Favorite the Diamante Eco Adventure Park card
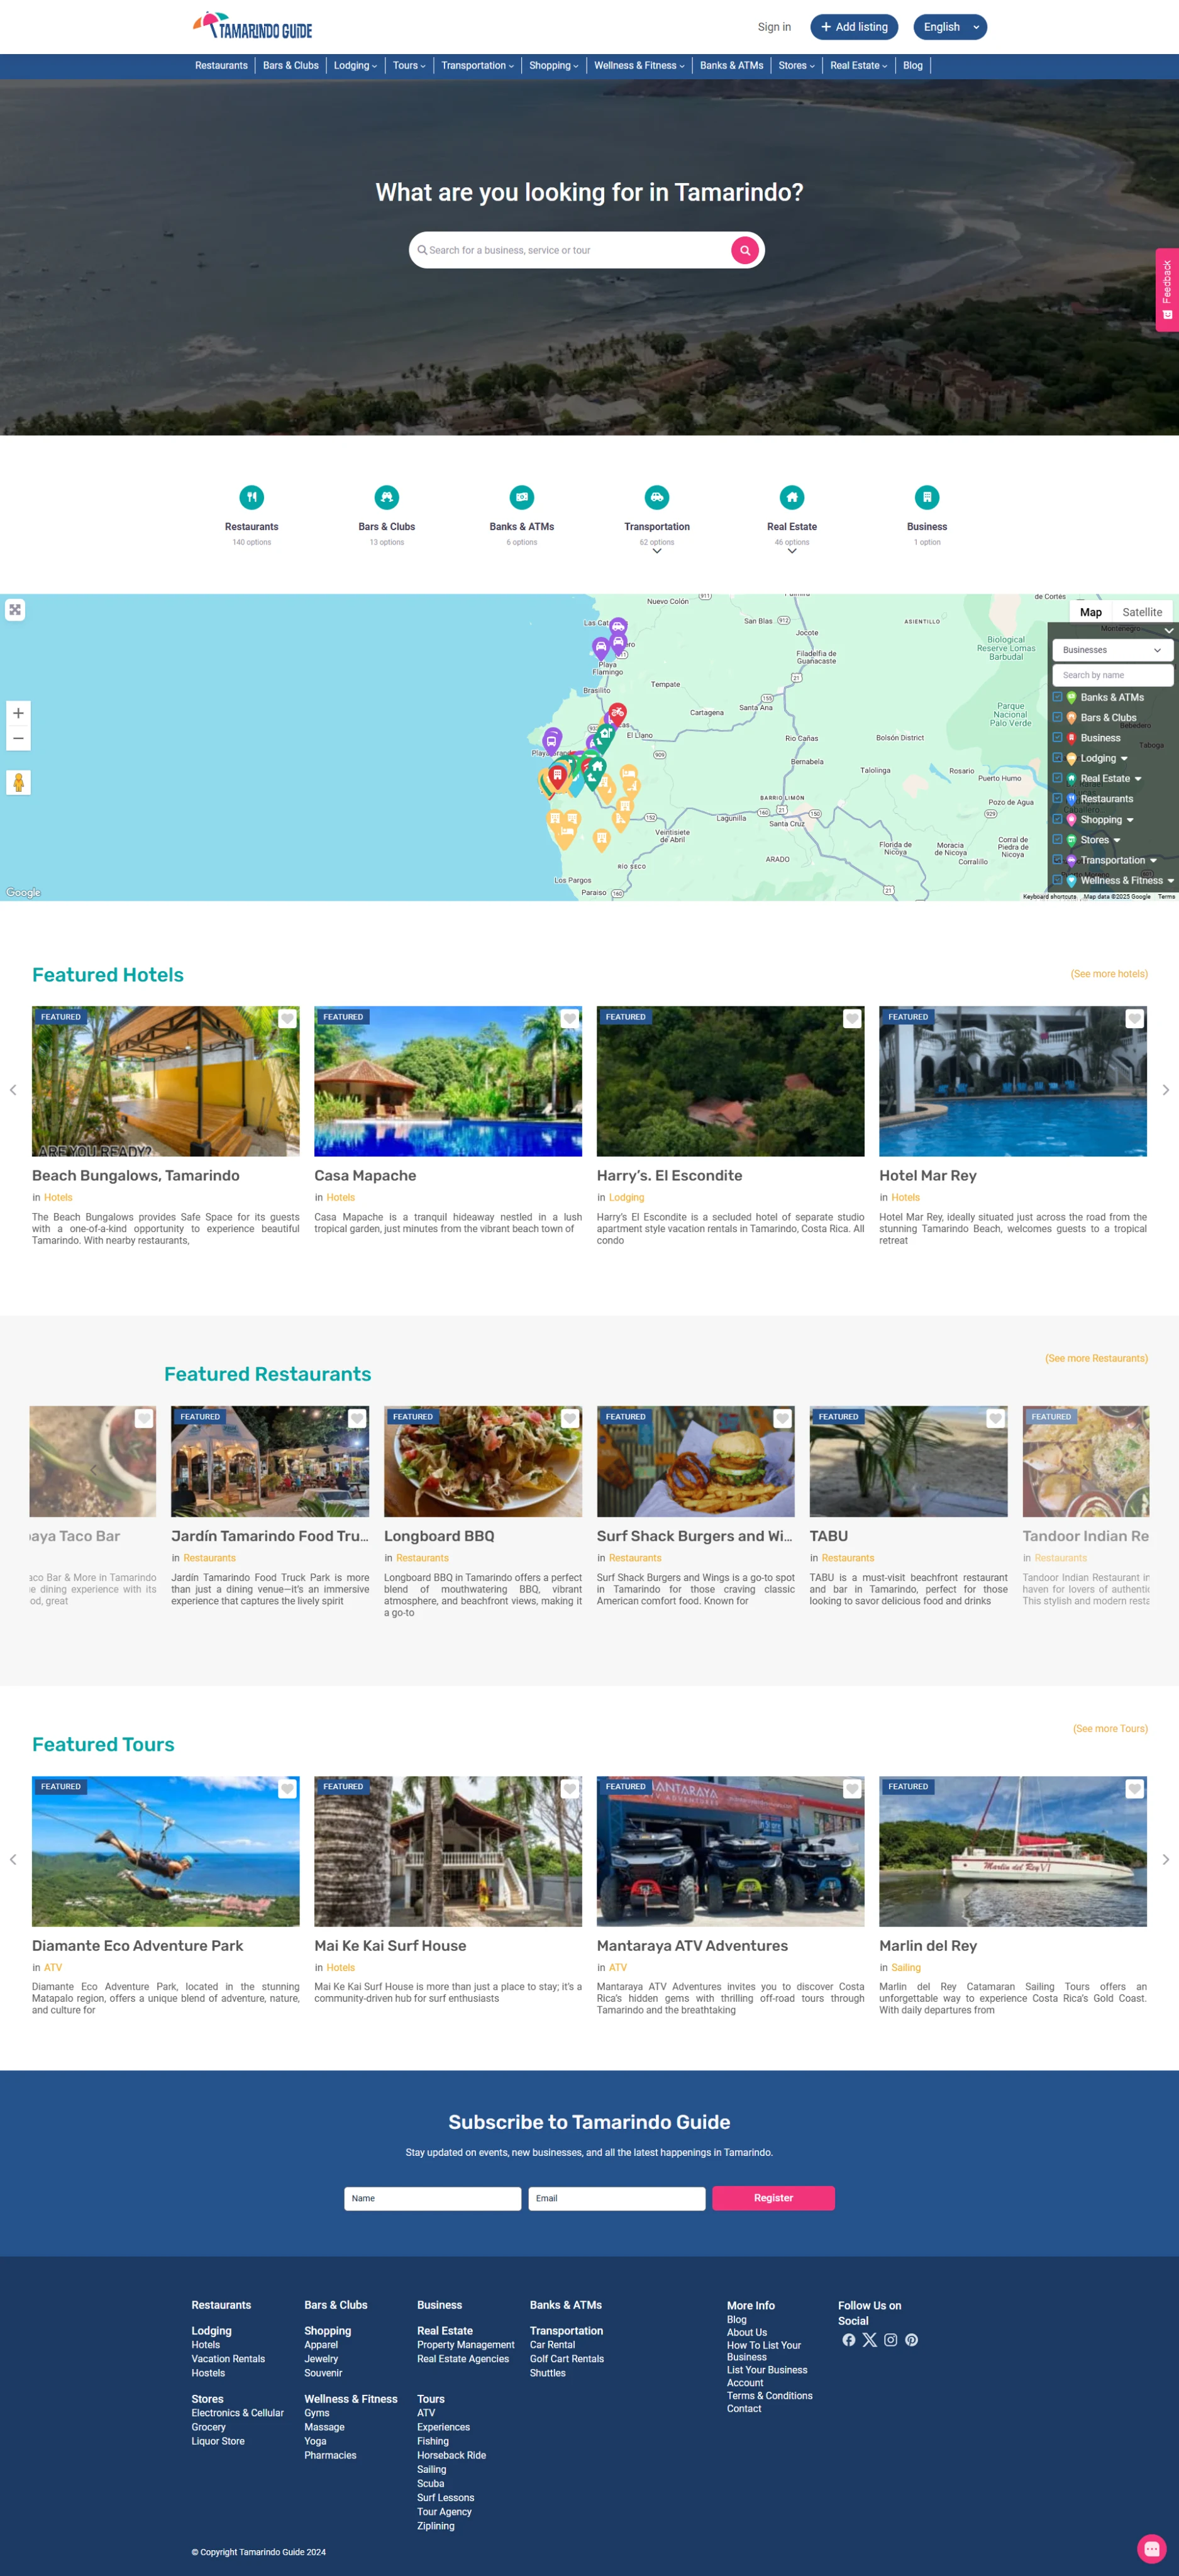This screenshot has width=1179, height=2576. coord(287,1788)
